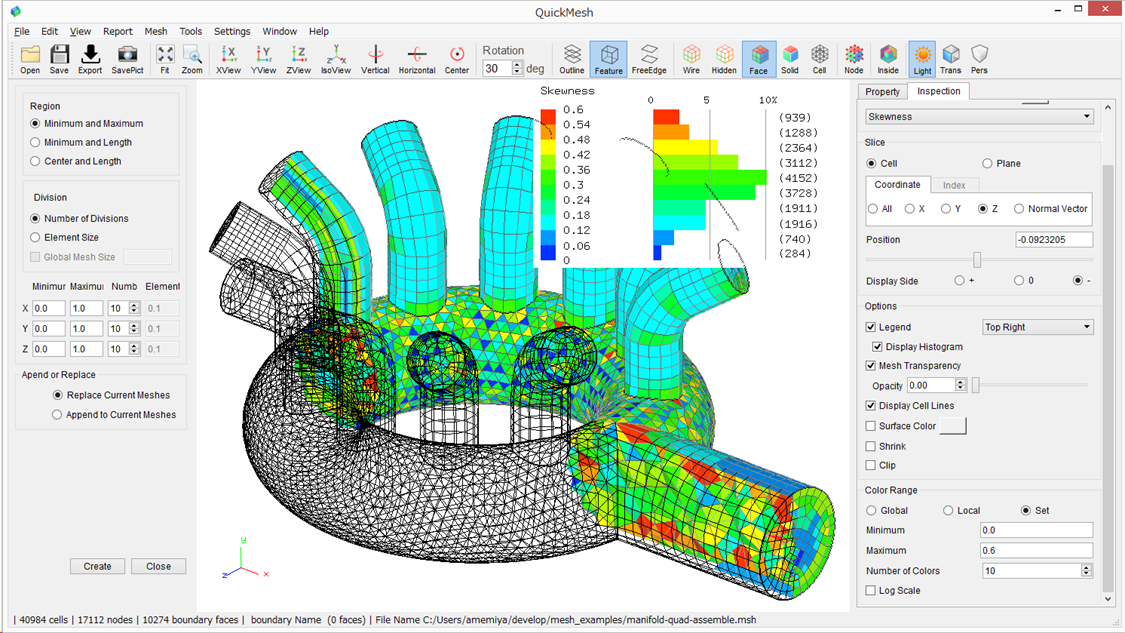Take a screenshot with SavePict
The width and height of the screenshot is (1125, 633).
pos(127,59)
